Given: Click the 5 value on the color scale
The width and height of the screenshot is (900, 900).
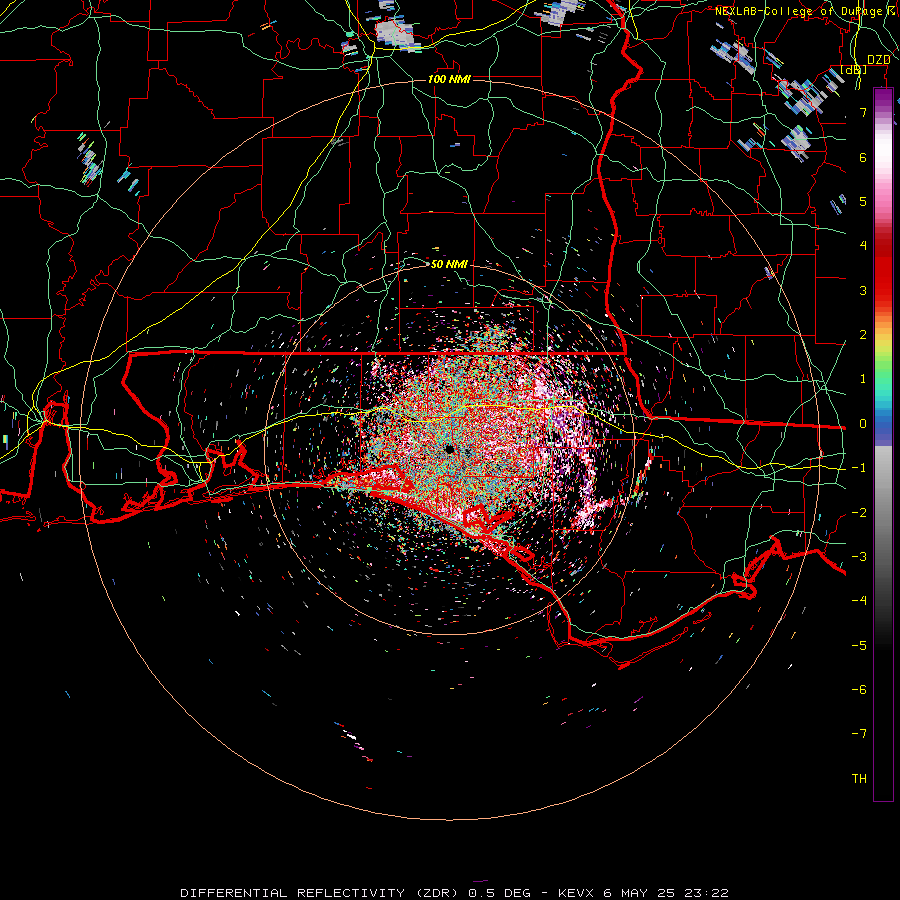Looking at the screenshot, I should 863,201.
